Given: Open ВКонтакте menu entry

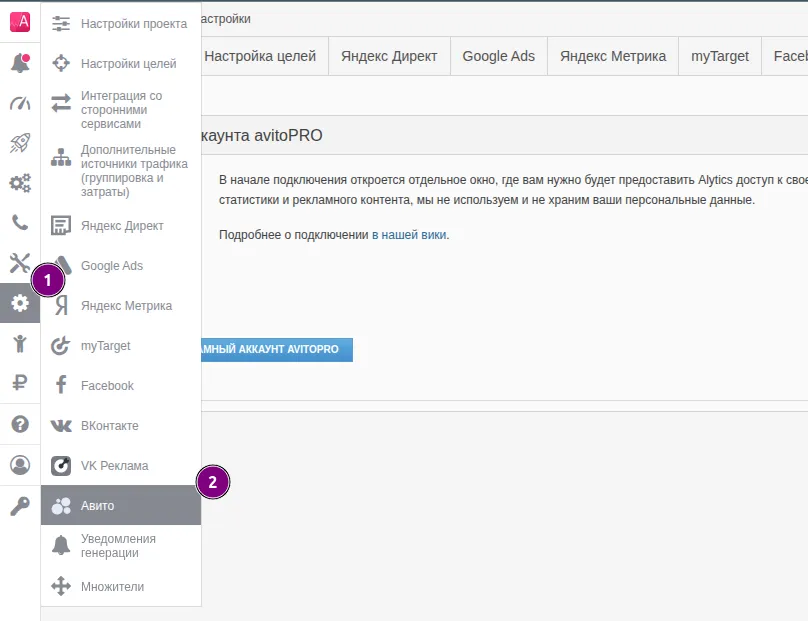Looking at the screenshot, I should coord(121,426).
